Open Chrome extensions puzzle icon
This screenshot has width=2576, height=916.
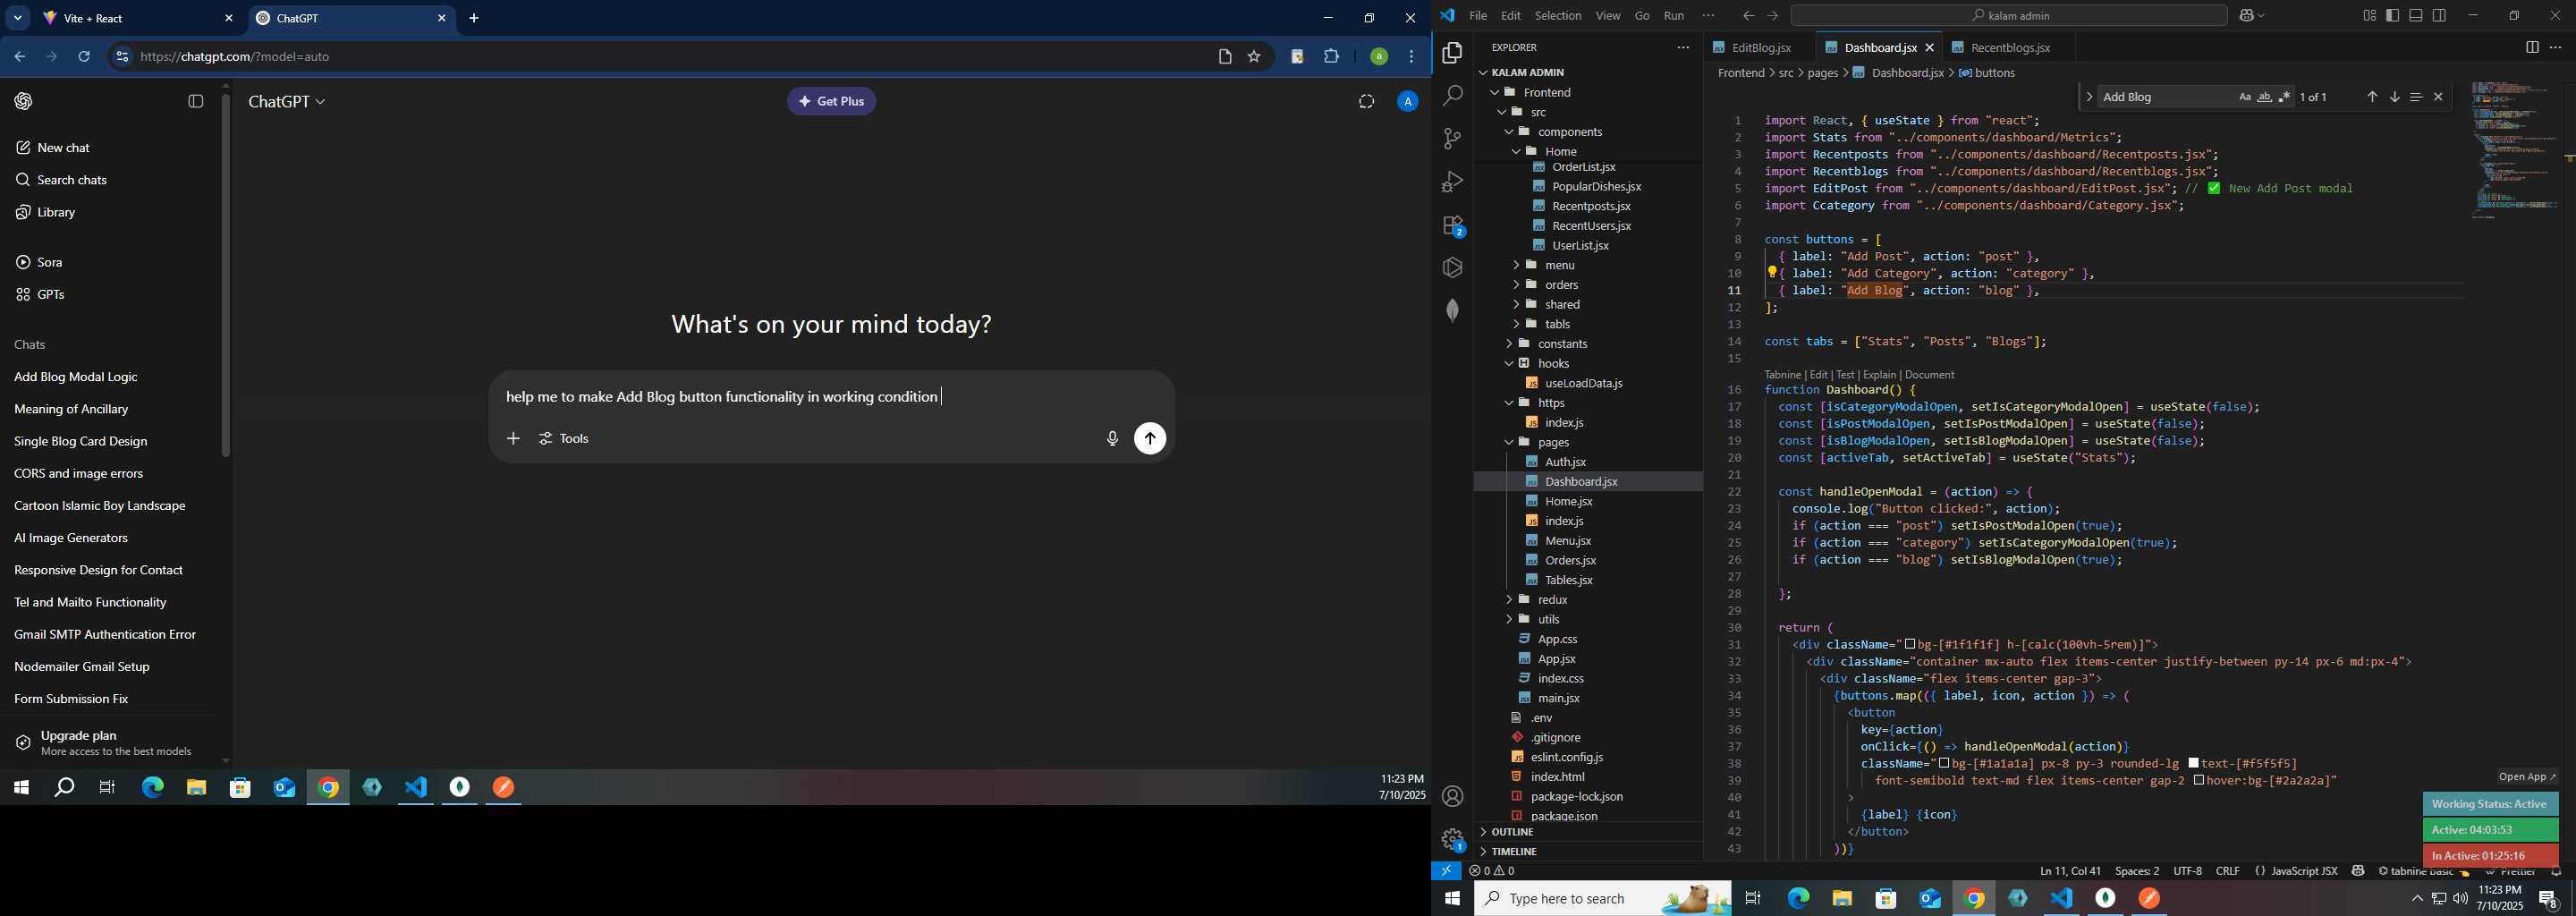click(x=1332, y=57)
